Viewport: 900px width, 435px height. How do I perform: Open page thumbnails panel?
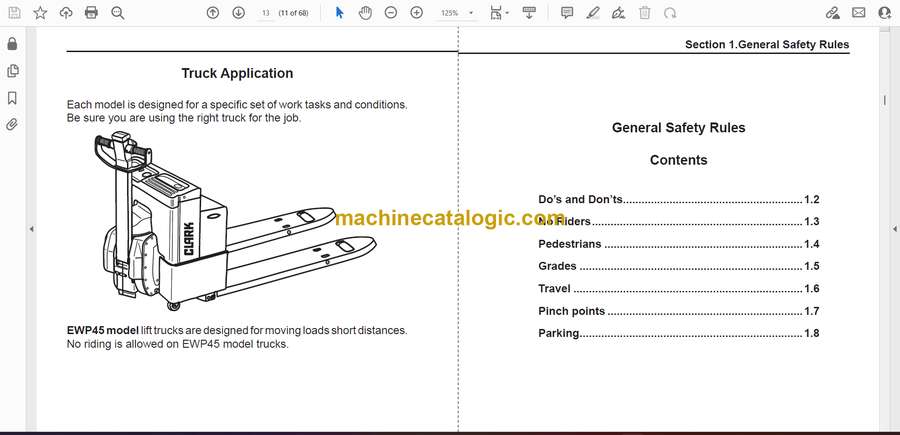[12, 71]
